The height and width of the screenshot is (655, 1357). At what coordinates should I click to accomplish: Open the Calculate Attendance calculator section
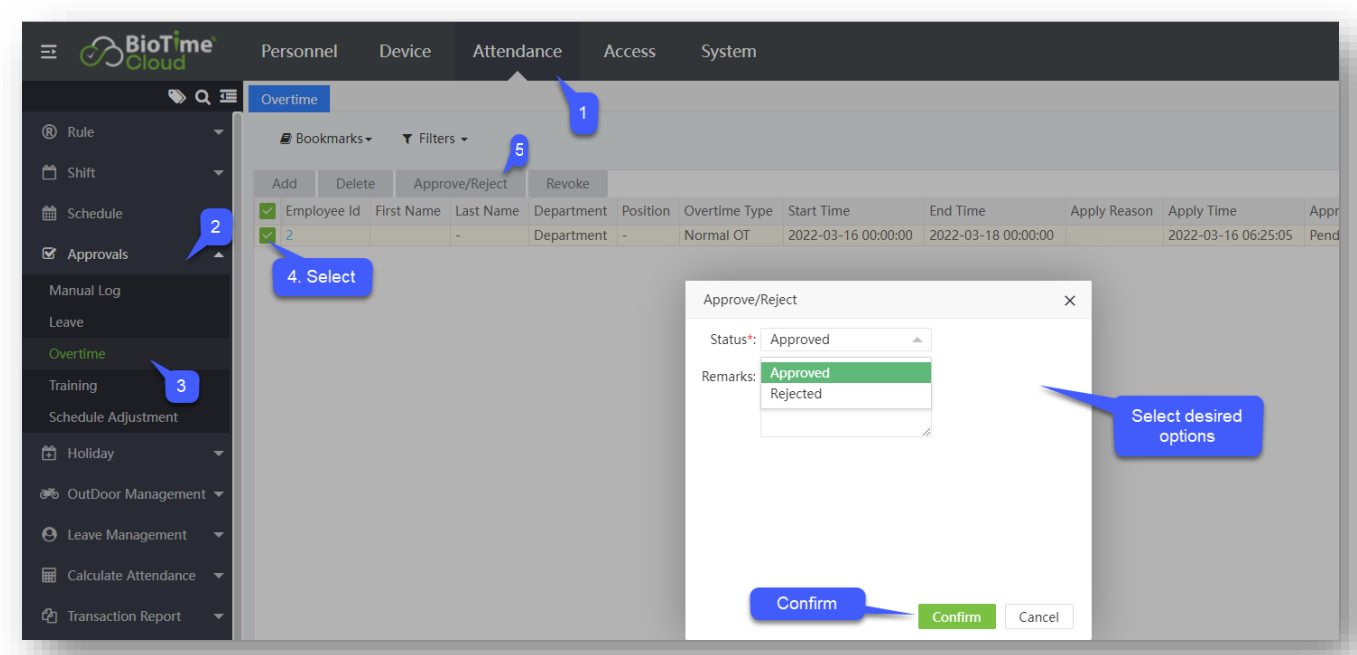point(130,576)
